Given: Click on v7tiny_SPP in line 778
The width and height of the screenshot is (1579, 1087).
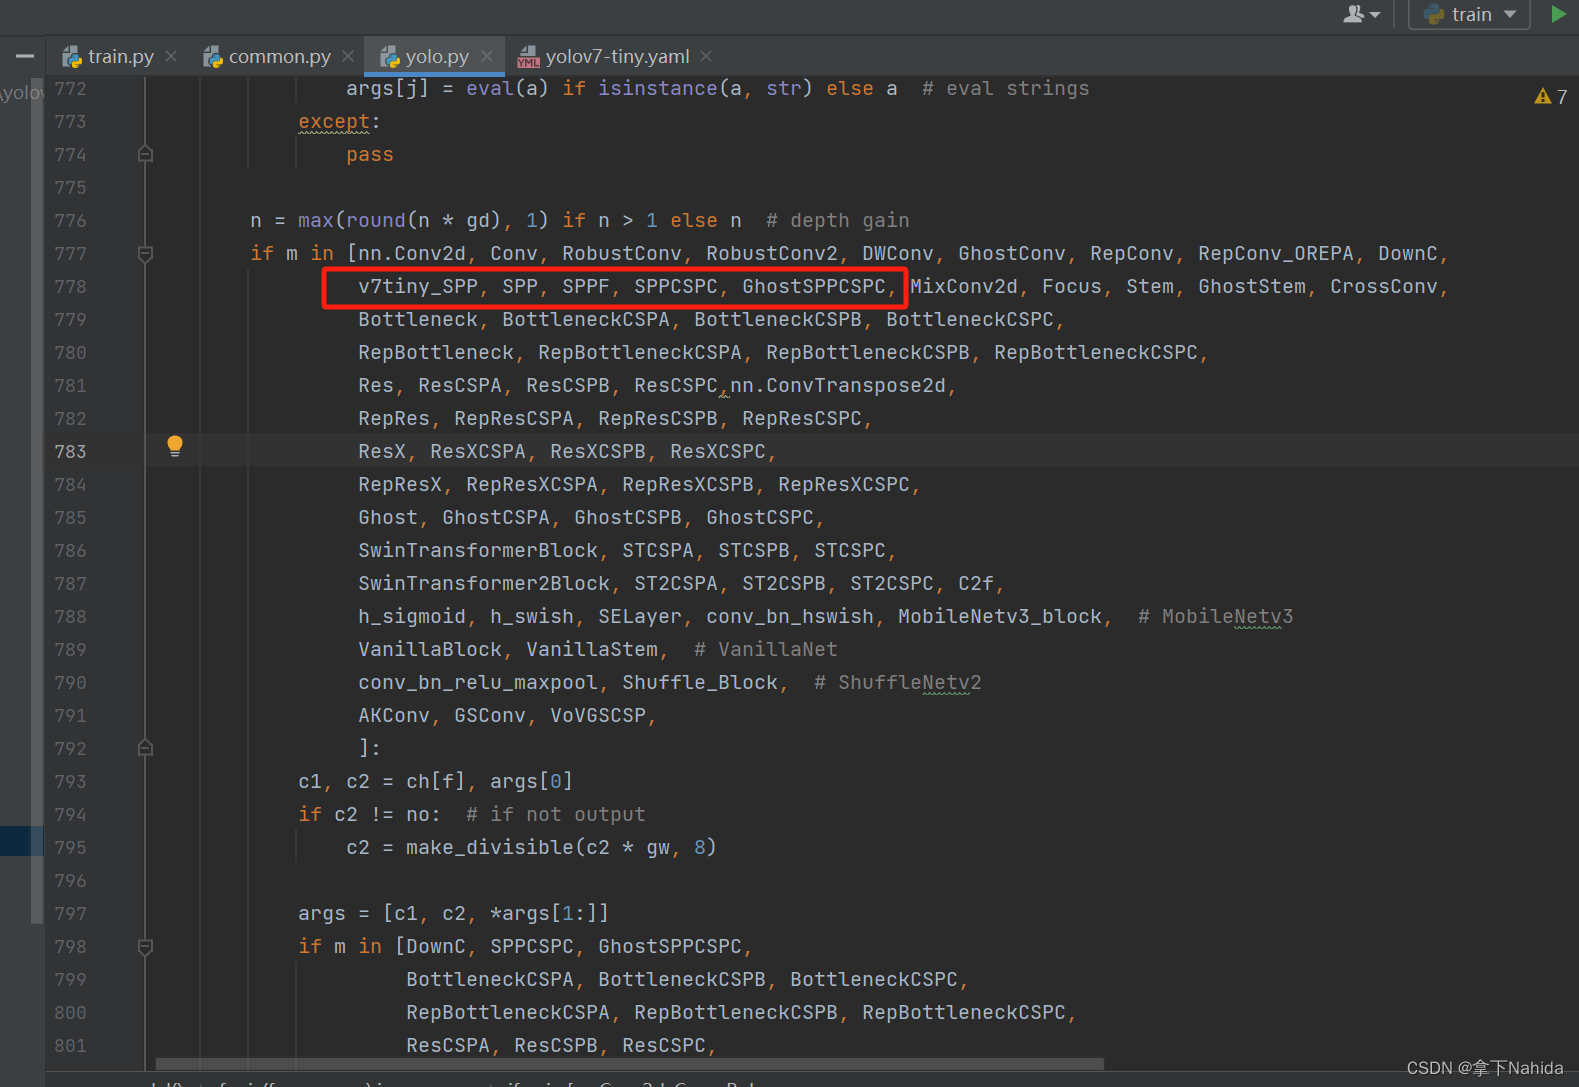Looking at the screenshot, I should click(418, 287).
